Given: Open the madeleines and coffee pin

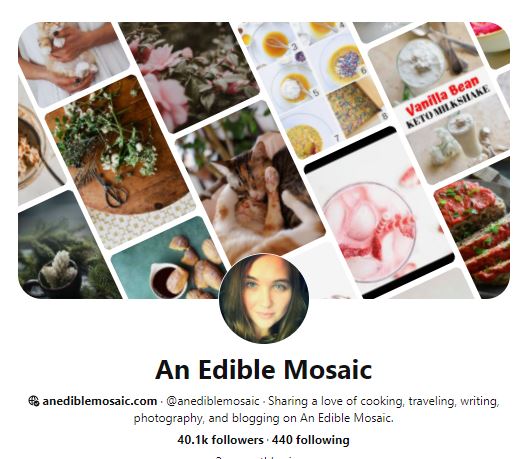Looking at the screenshot, I should (168, 262).
